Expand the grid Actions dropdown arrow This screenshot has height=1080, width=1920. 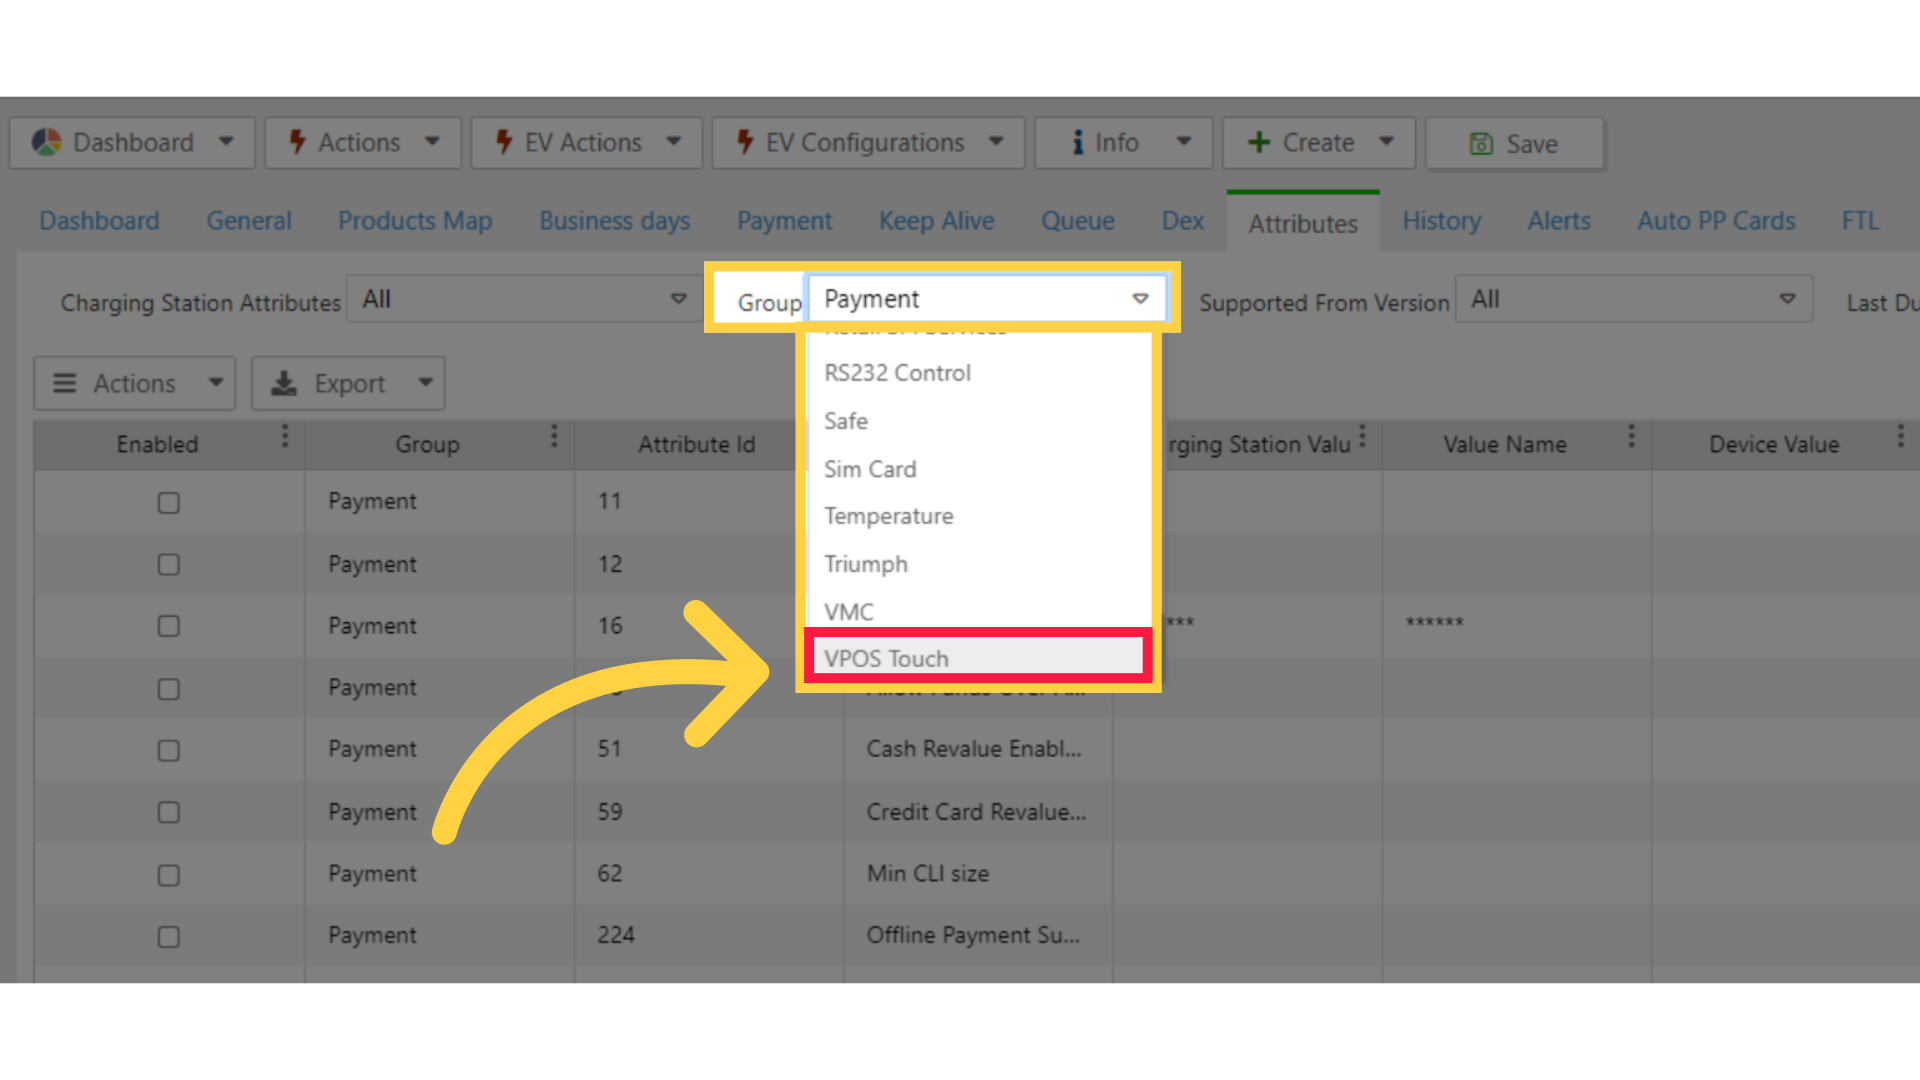(216, 383)
